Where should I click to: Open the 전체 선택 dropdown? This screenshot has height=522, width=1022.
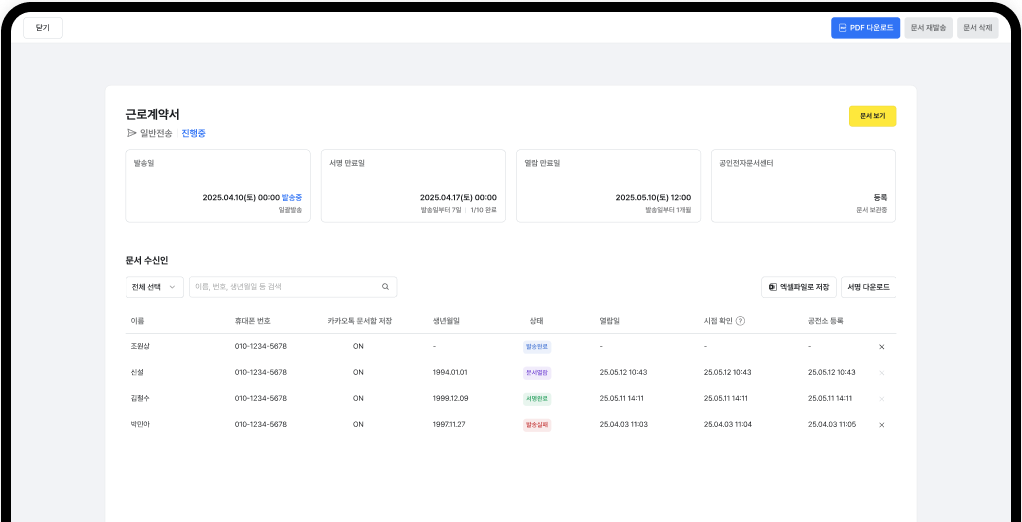[x=154, y=287]
